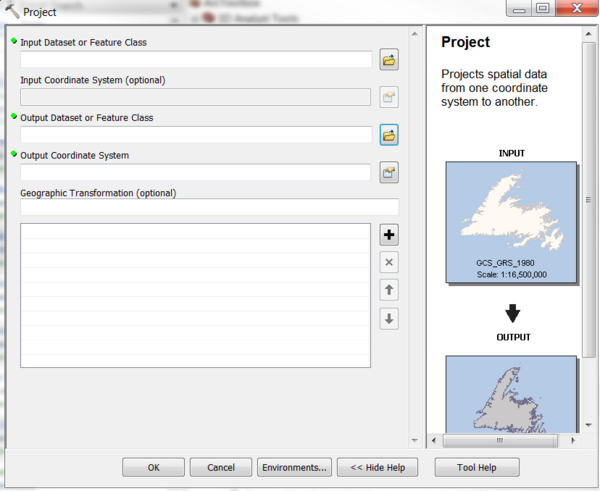Click the Output Coordinate System field
Viewport: 600px width, 491px height.
pos(196,173)
